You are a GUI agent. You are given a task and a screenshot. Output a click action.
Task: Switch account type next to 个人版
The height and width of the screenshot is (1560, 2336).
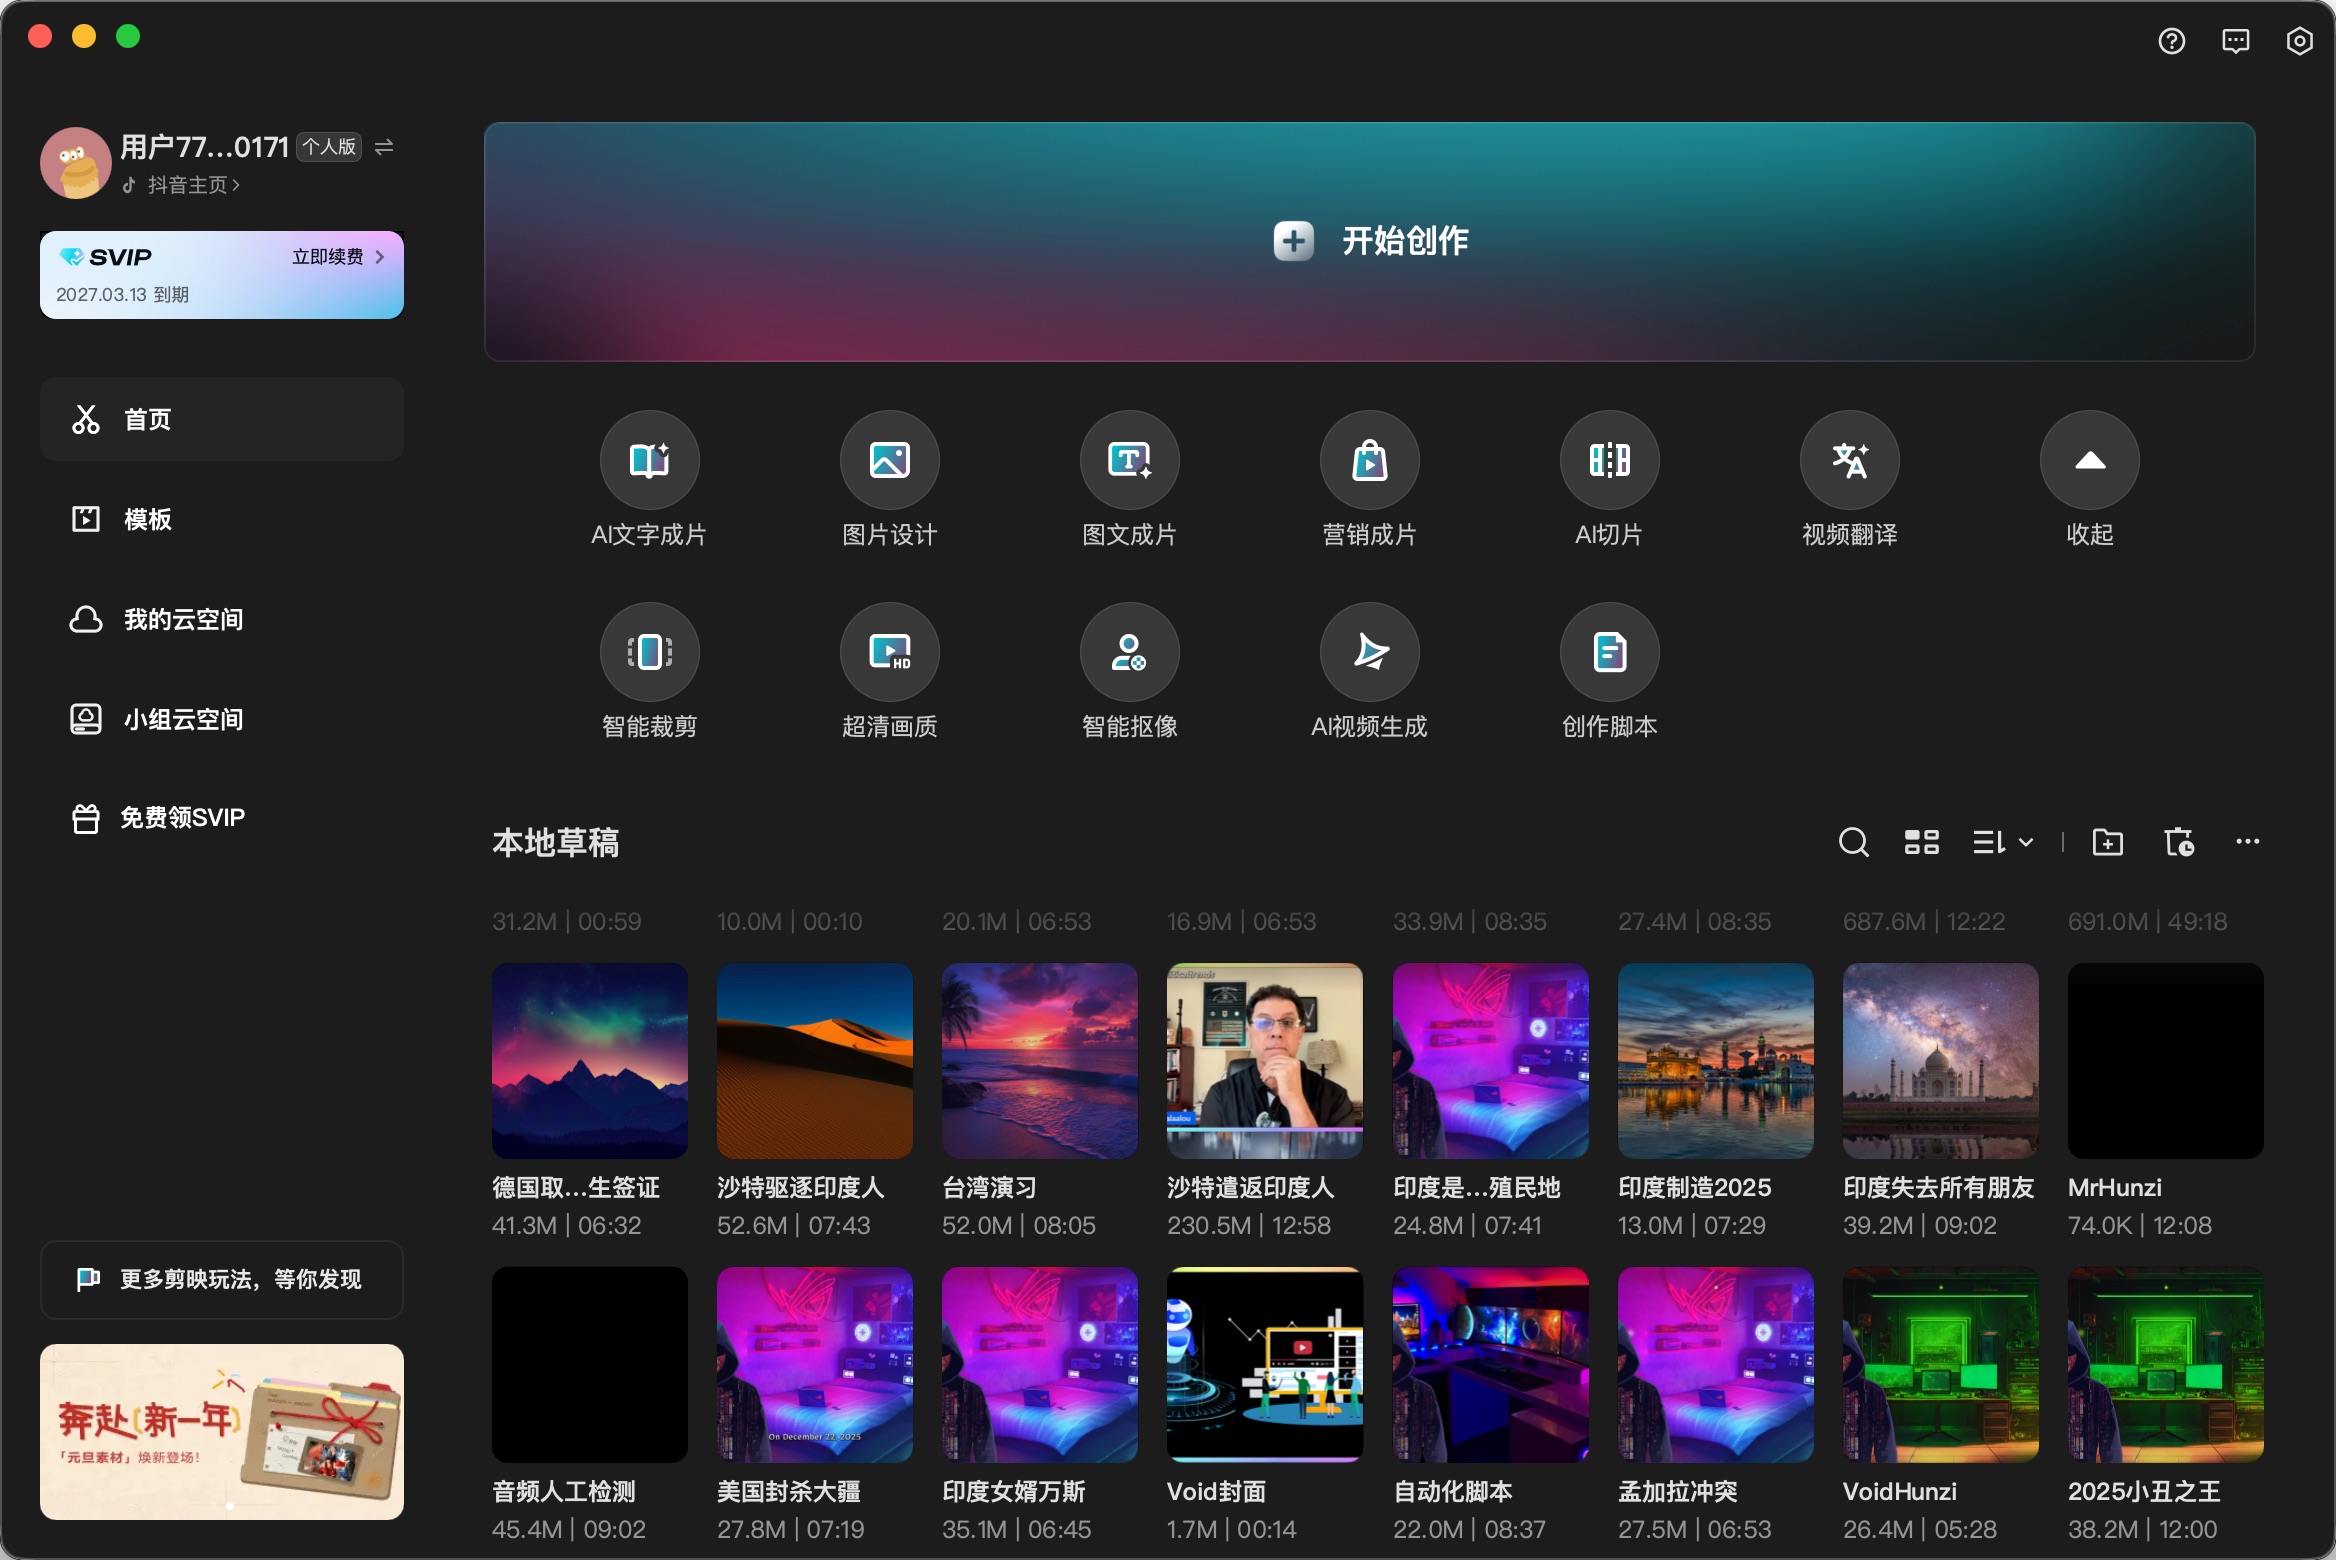click(x=384, y=147)
